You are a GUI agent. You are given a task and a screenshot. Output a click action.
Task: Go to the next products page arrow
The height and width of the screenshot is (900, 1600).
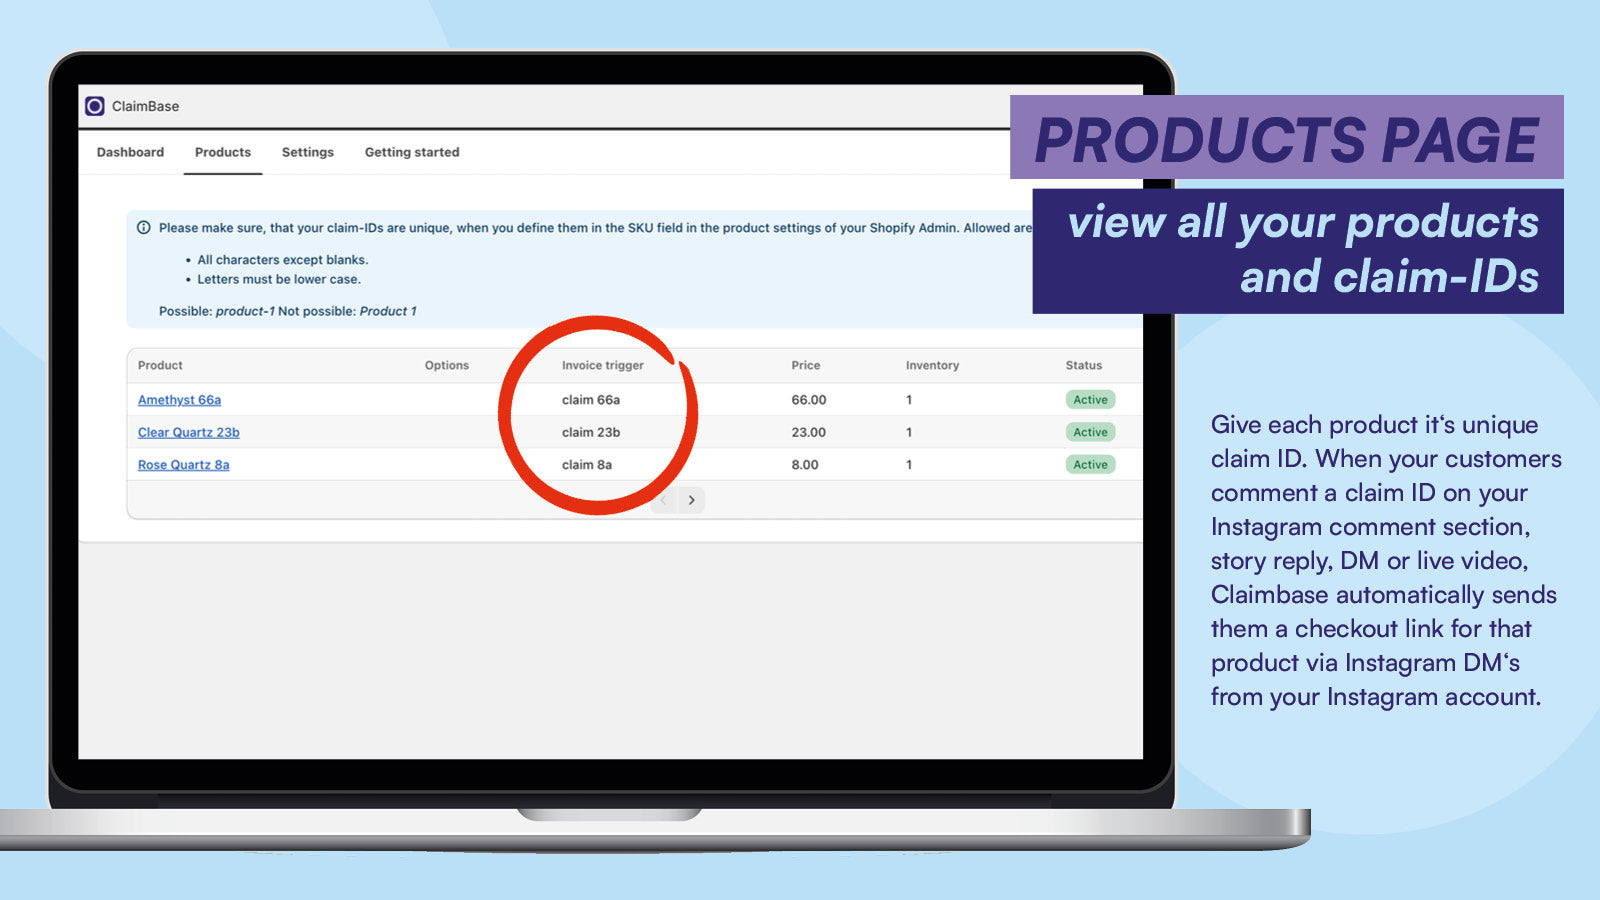pos(691,500)
